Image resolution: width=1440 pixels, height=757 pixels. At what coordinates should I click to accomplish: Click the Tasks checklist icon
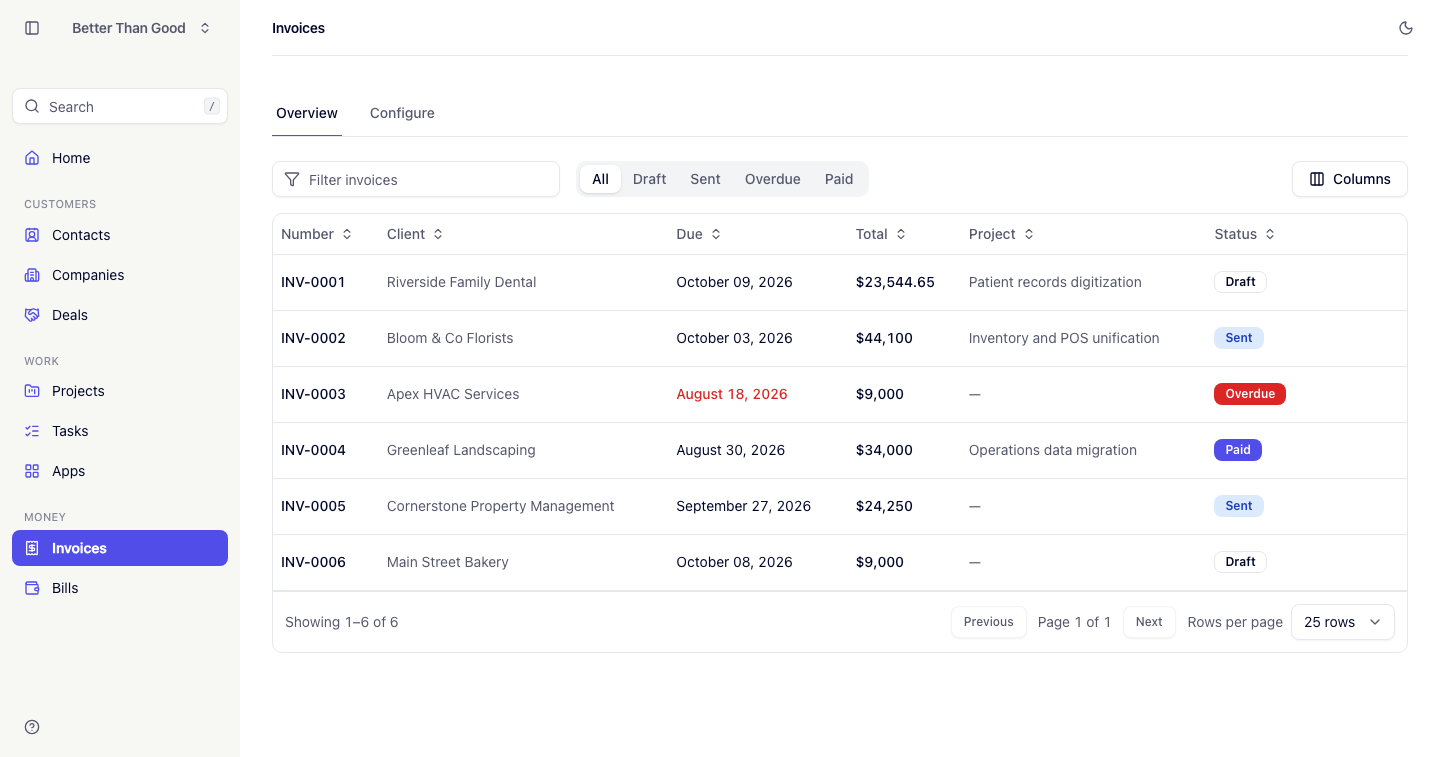(x=32, y=431)
